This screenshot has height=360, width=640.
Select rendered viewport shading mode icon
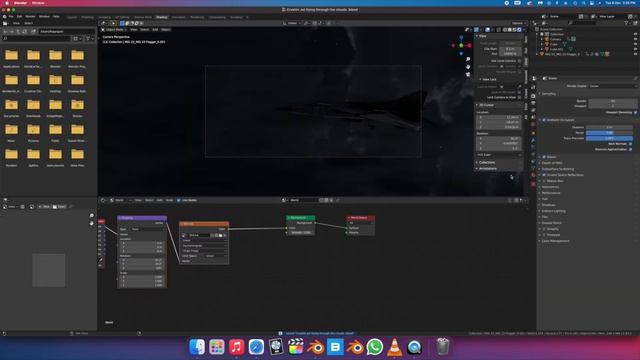coord(519,30)
